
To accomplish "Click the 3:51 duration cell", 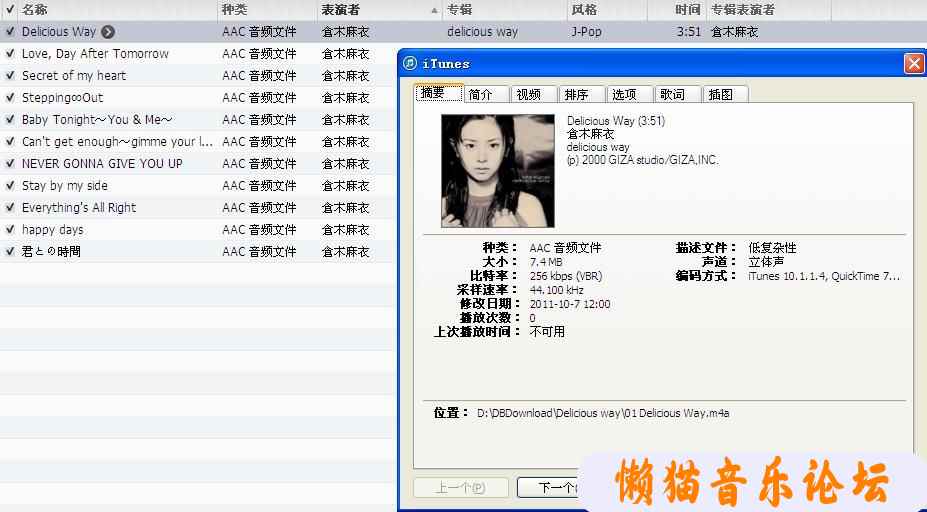I will pos(689,32).
